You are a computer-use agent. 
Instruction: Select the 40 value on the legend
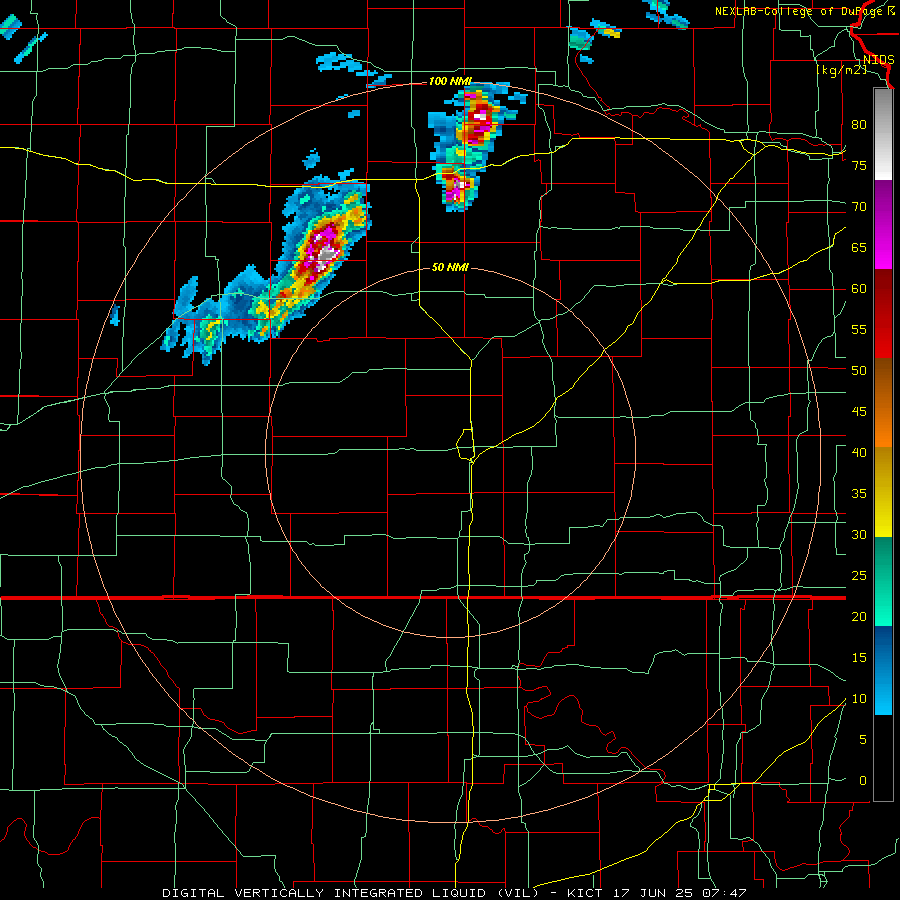[x=859, y=452]
